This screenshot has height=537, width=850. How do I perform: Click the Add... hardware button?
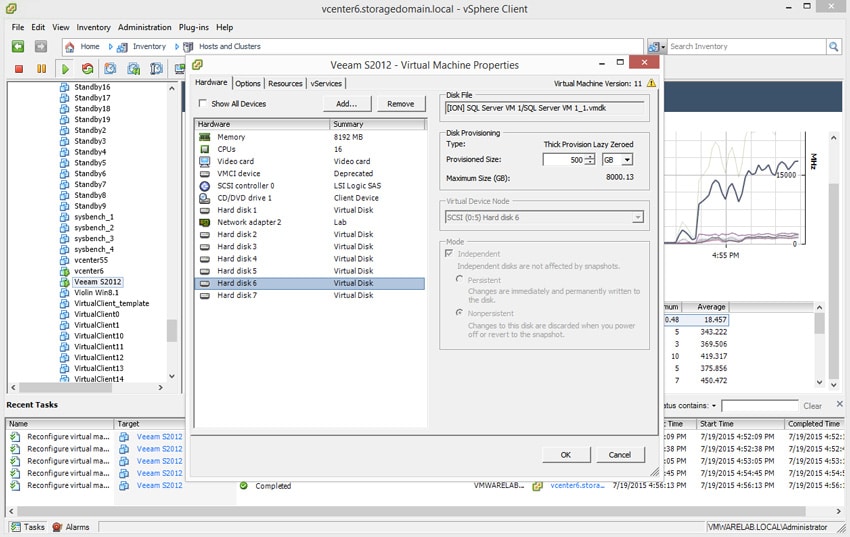(347, 103)
